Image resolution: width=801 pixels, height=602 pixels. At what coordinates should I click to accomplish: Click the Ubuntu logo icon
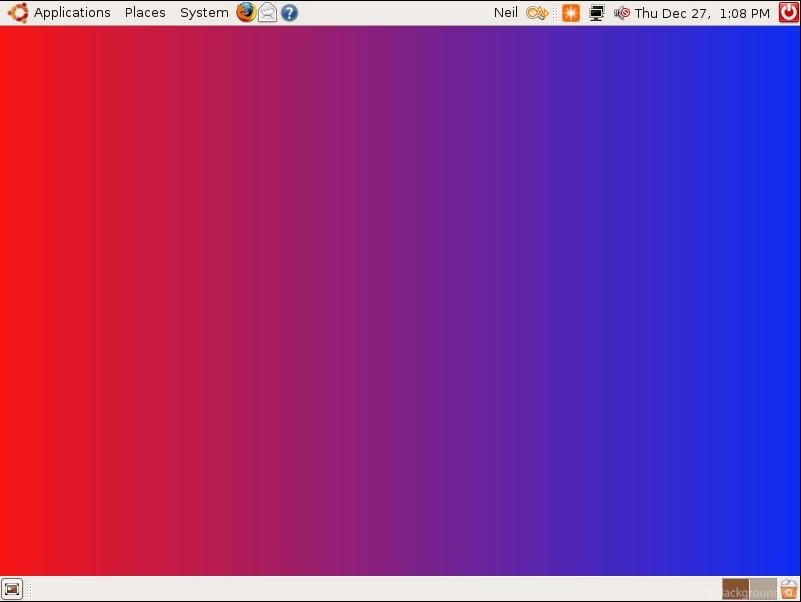click(x=18, y=13)
